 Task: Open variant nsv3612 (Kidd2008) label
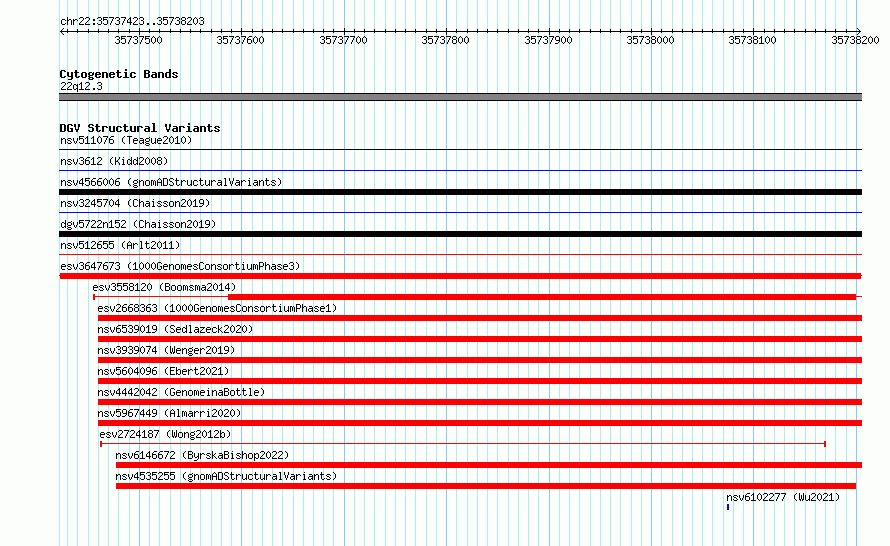point(114,161)
